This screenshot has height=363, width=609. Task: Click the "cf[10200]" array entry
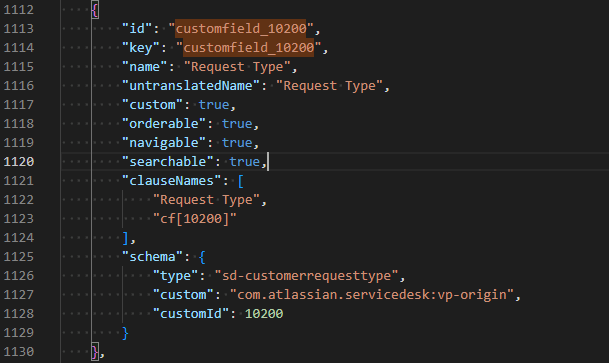click(195, 219)
